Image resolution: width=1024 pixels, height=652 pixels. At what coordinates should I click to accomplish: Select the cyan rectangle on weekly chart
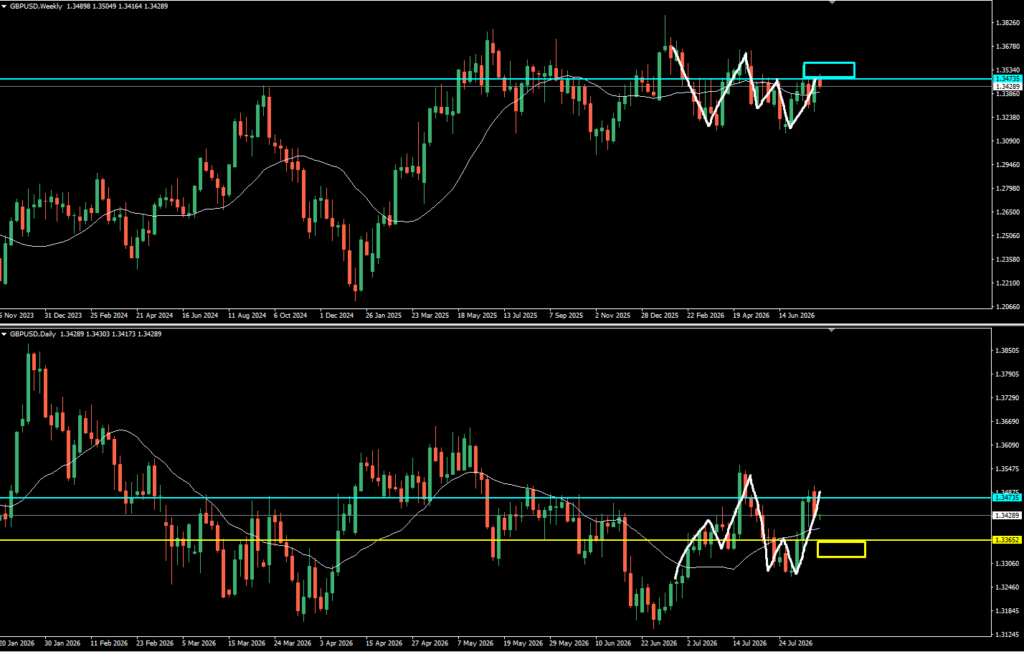coord(829,70)
